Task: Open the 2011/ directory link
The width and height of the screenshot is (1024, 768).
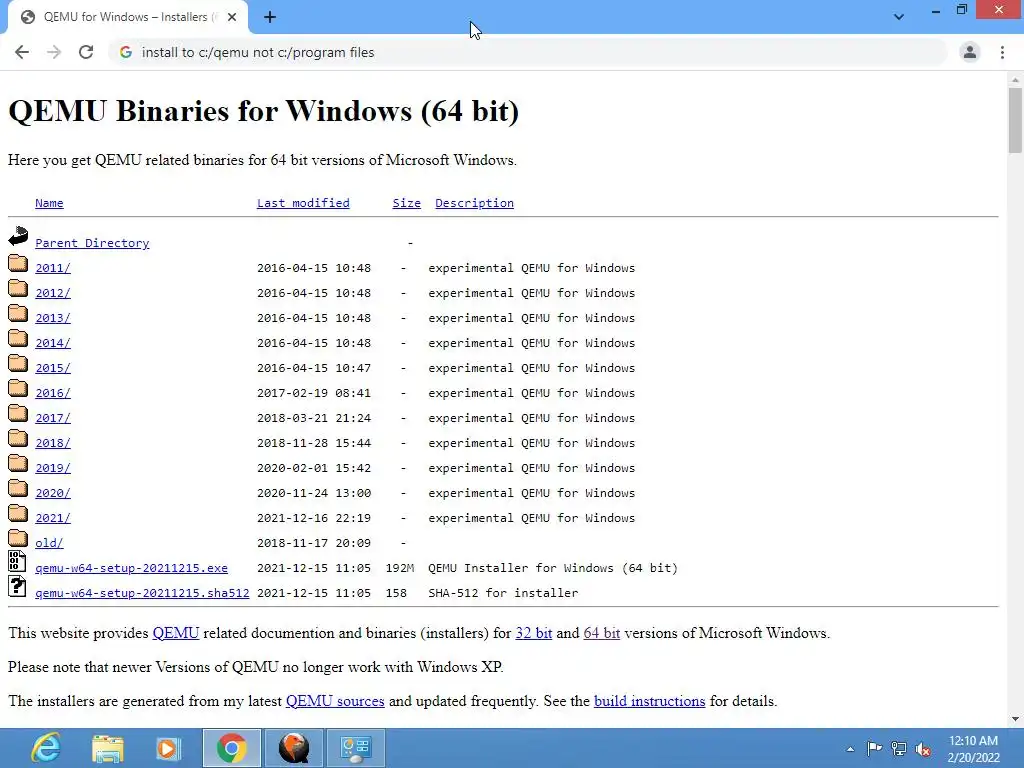Action: coord(53,268)
